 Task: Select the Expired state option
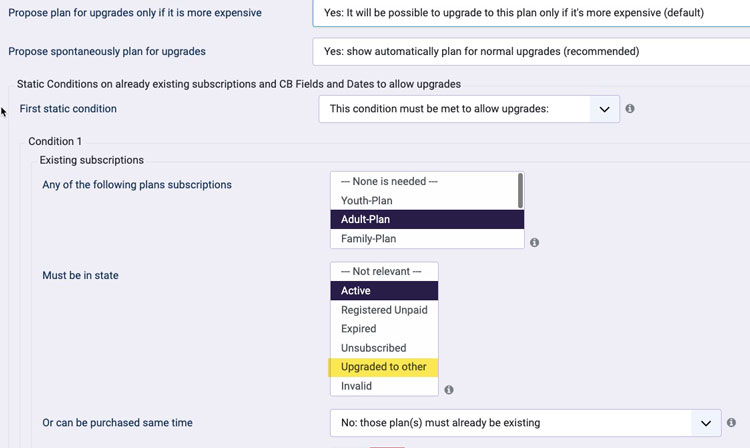pyautogui.click(x=384, y=329)
